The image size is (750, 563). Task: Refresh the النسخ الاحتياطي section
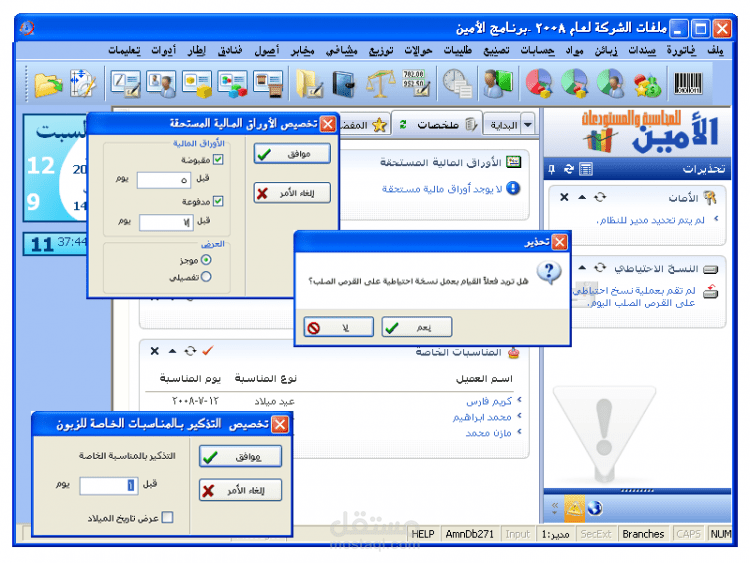pos(600,268)
